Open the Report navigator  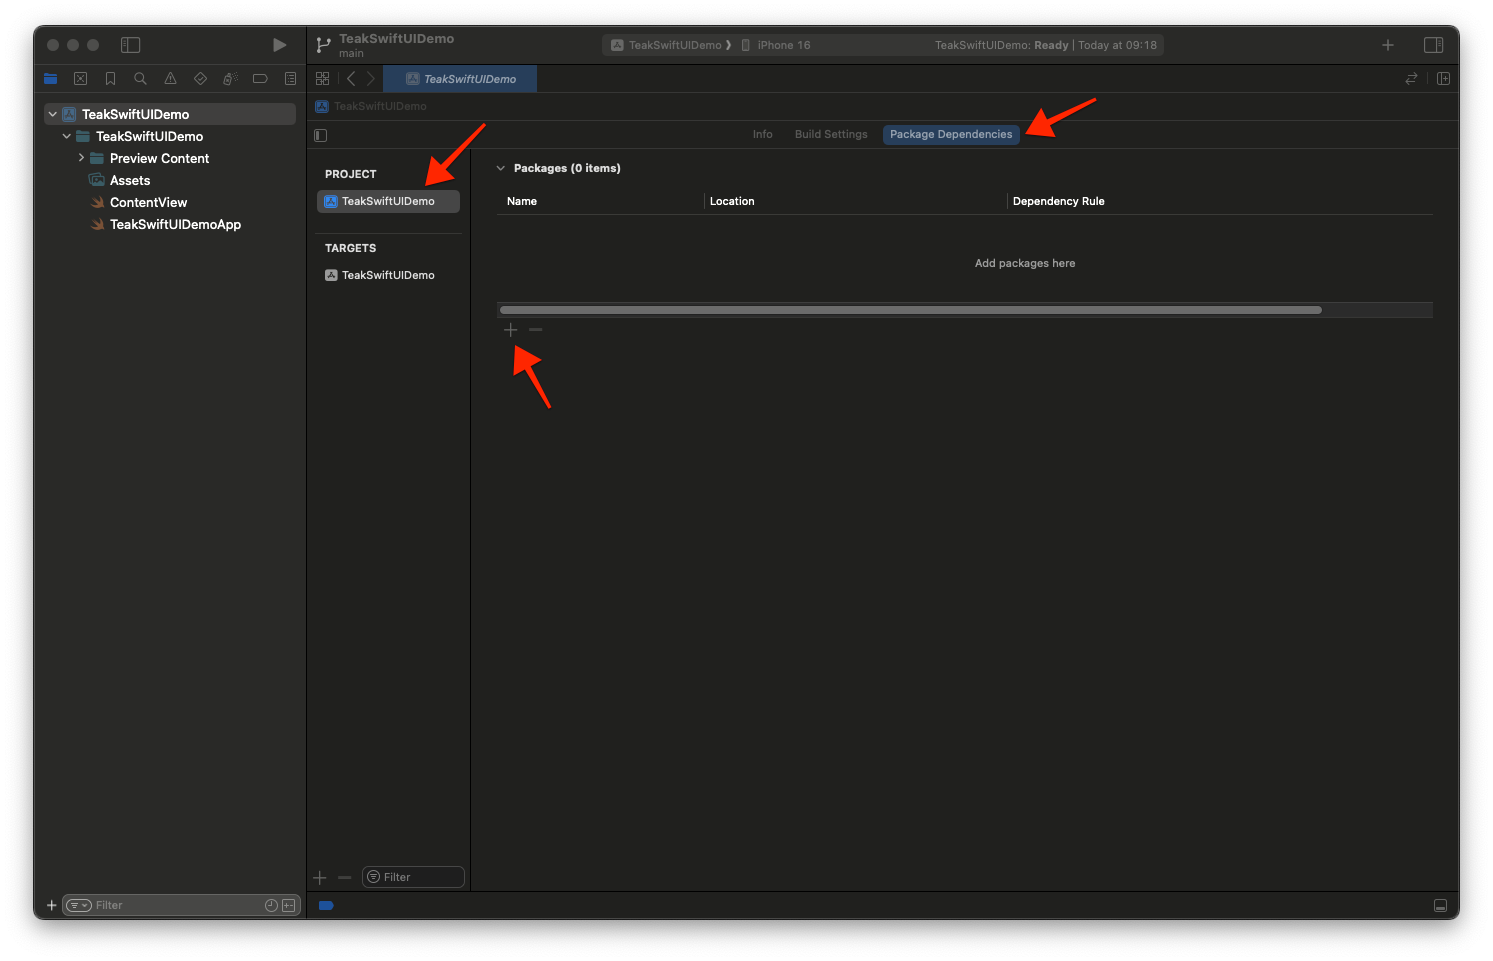(x=290, y=78)
